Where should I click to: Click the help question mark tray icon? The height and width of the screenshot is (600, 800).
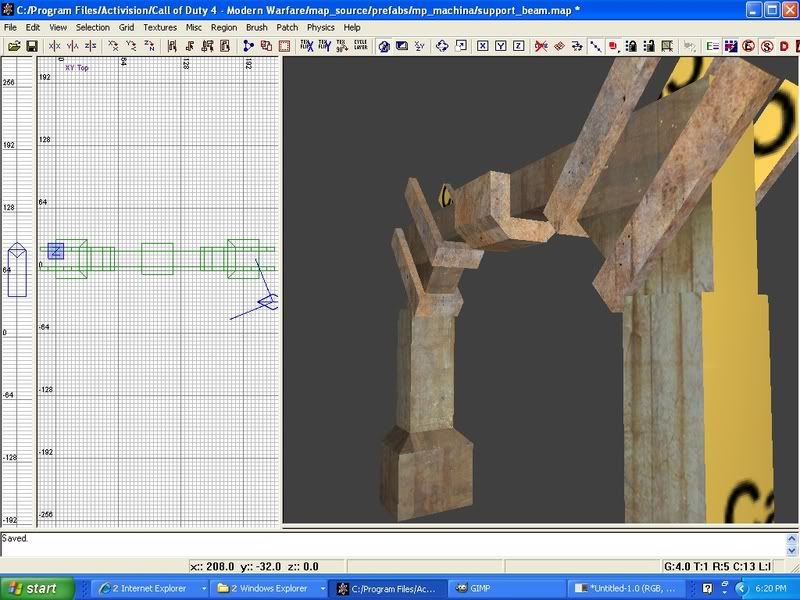[707, 589]
